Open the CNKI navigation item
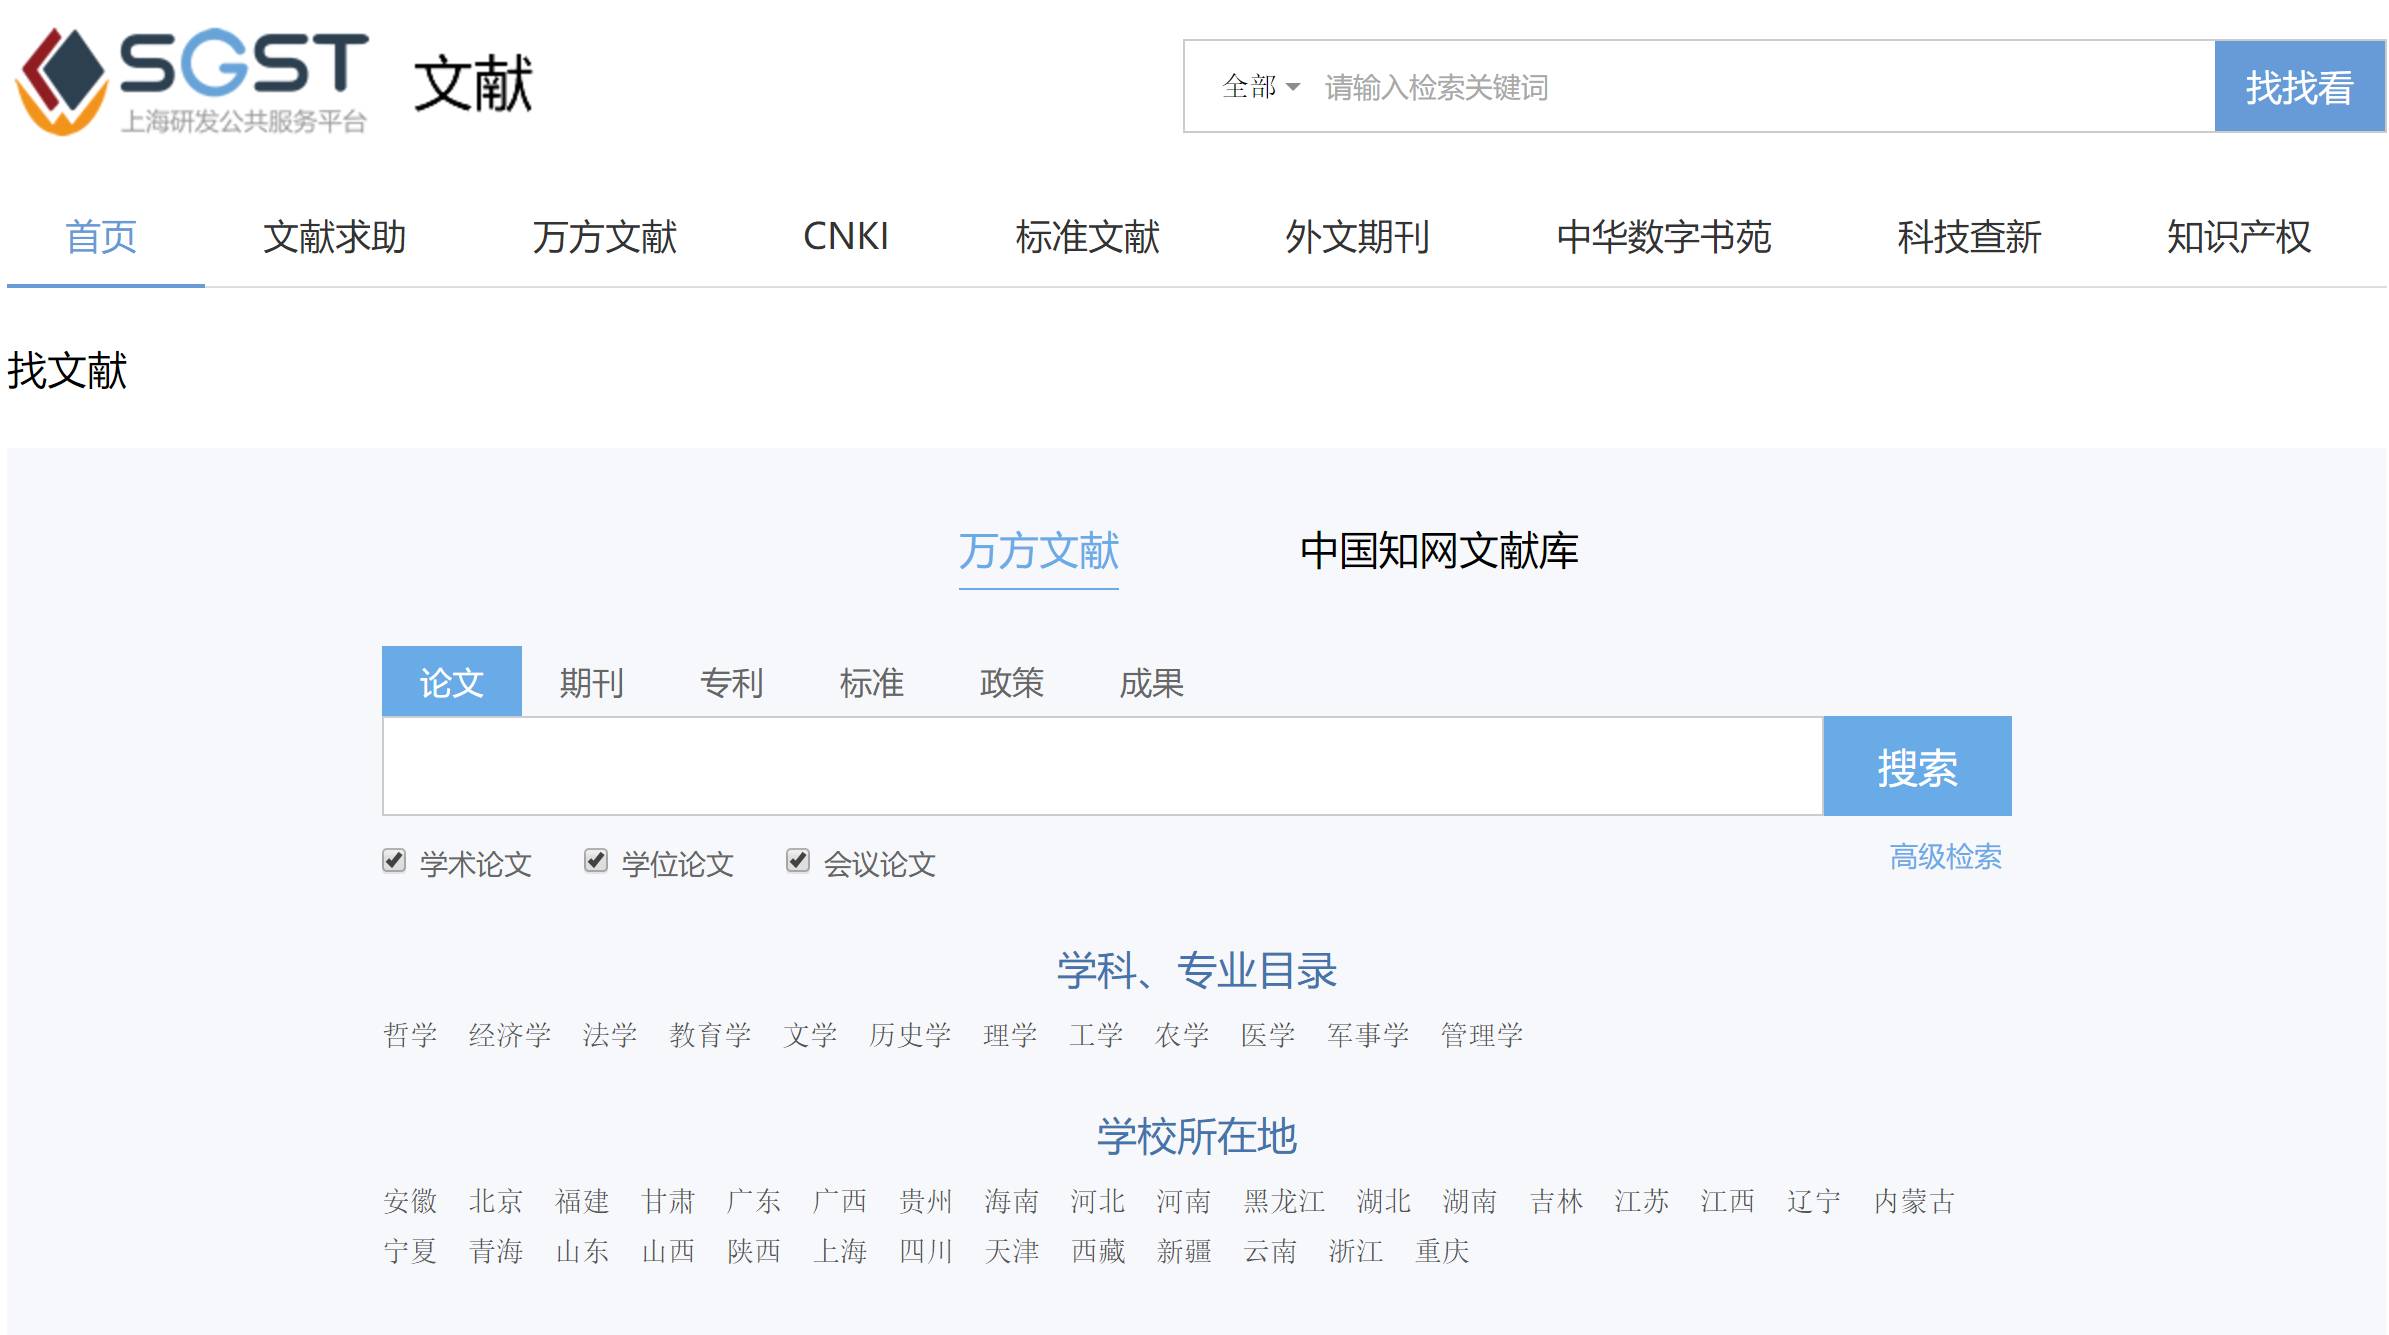Viewport: 2389px width, 1335px height. (x=846, y=237)
